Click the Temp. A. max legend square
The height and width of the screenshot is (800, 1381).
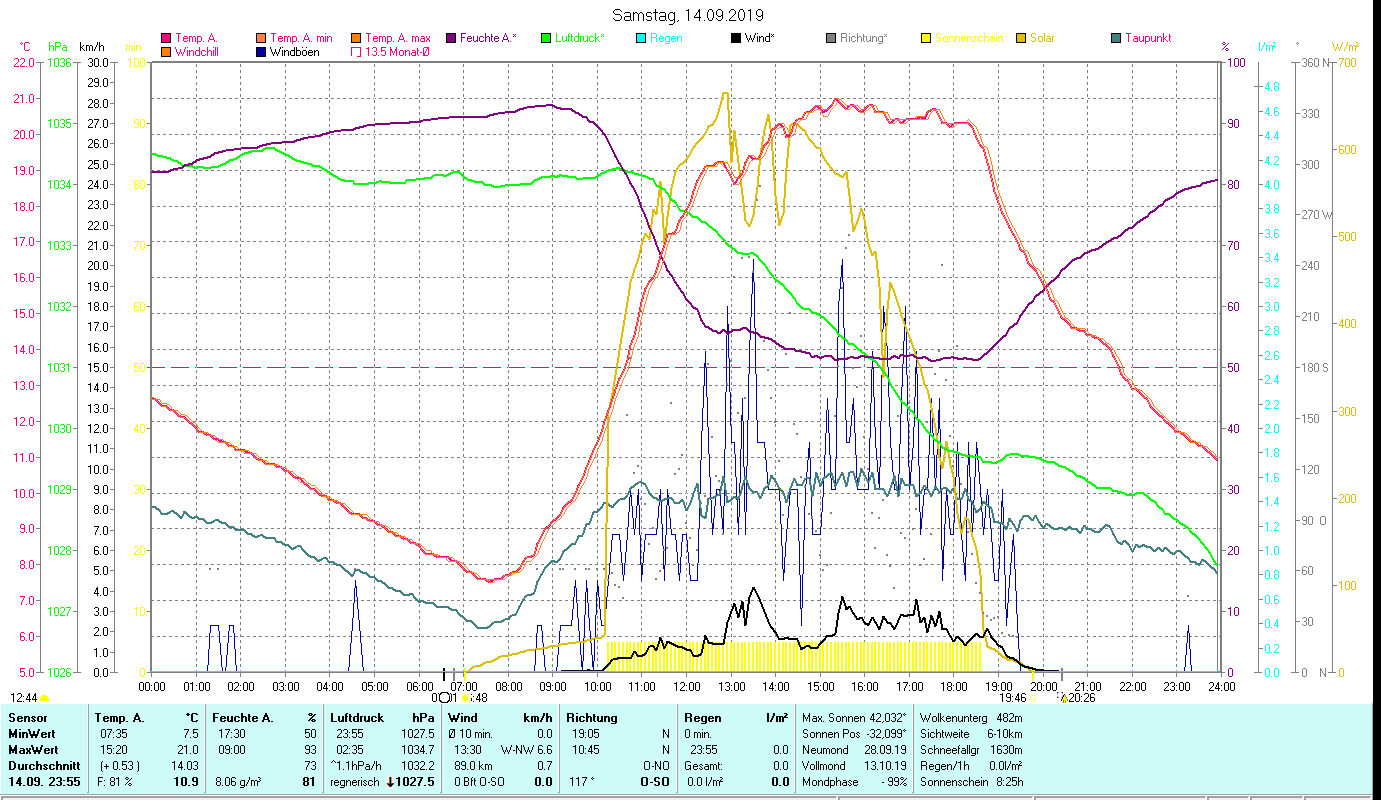tap(356, 39)
